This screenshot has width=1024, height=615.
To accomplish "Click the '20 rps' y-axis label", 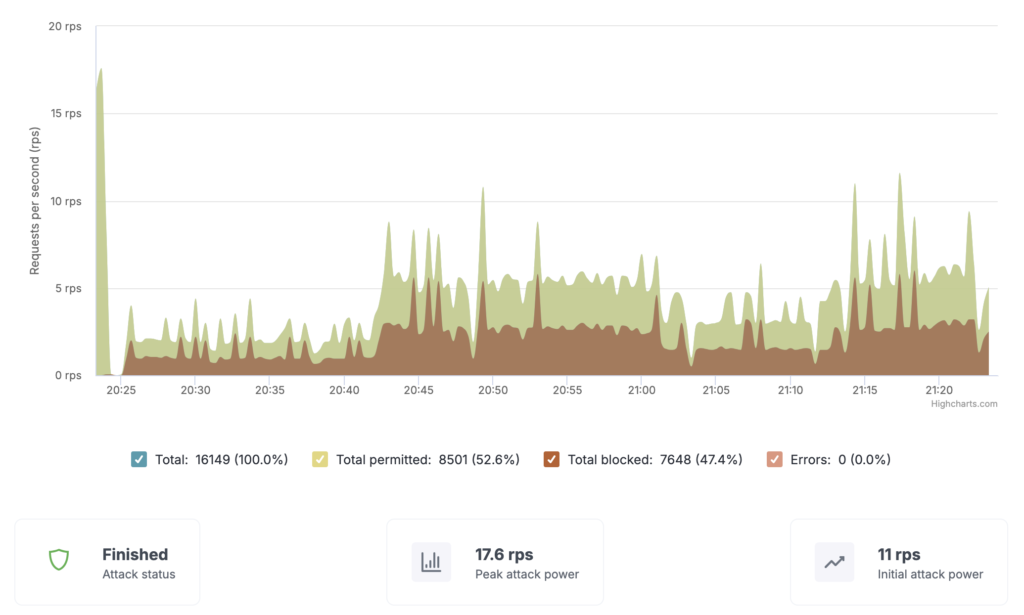I will coord(65,26).
